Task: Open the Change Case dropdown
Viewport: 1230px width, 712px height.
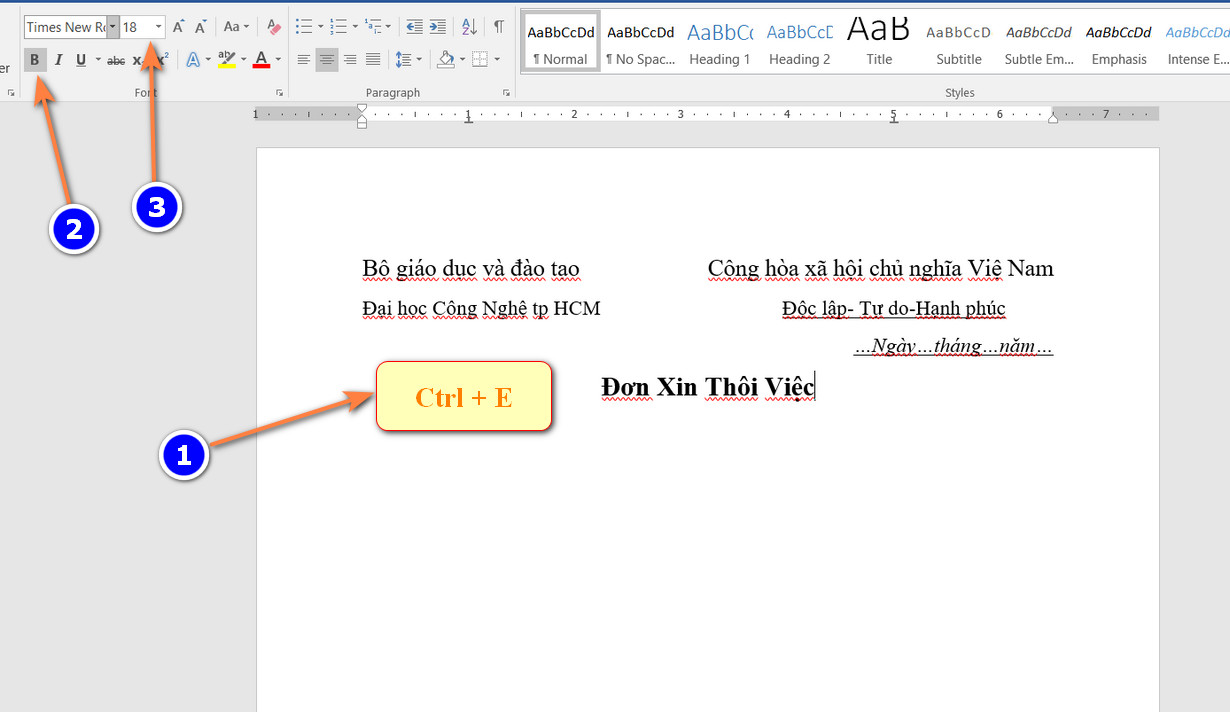Action: click(236, 27)
